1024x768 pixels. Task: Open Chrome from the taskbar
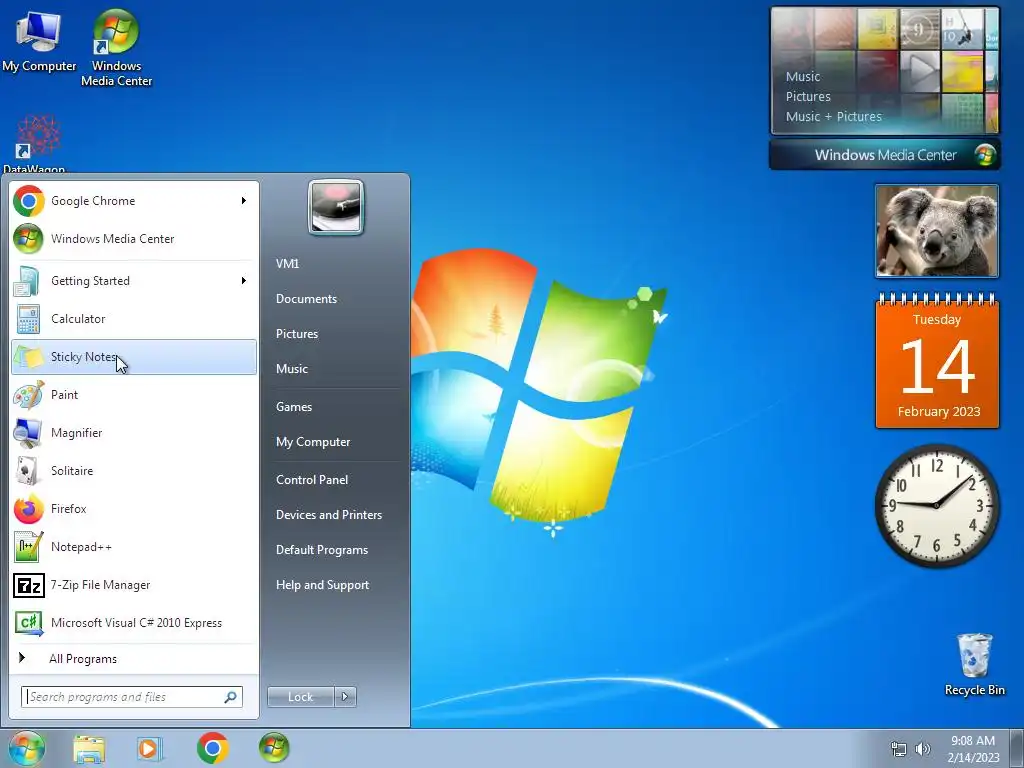pos(212,748)
